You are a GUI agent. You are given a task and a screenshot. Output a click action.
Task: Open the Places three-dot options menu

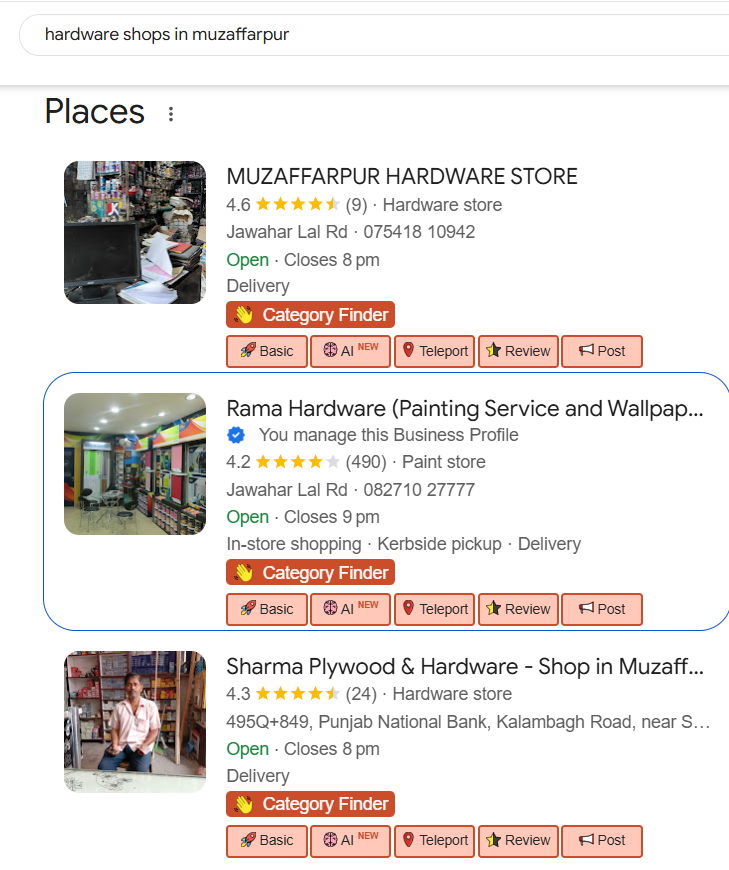171,114
